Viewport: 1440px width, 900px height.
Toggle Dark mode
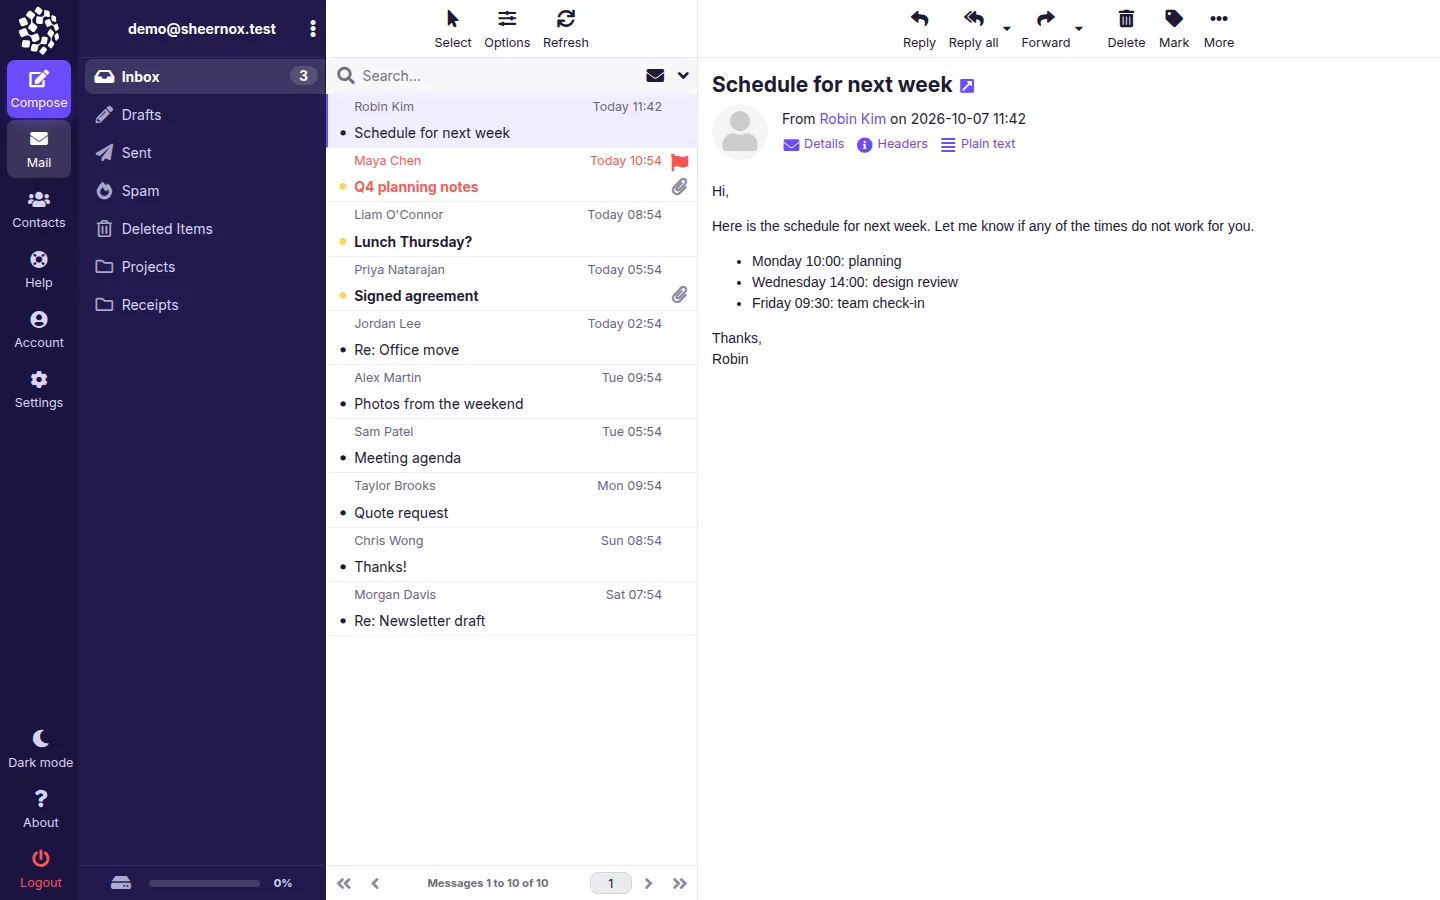point(41,749)
